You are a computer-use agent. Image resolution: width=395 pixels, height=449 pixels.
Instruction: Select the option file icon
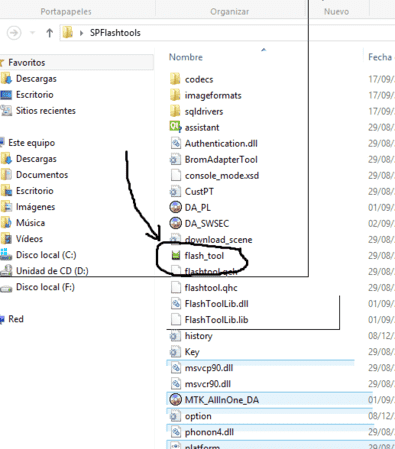point(175,416)
